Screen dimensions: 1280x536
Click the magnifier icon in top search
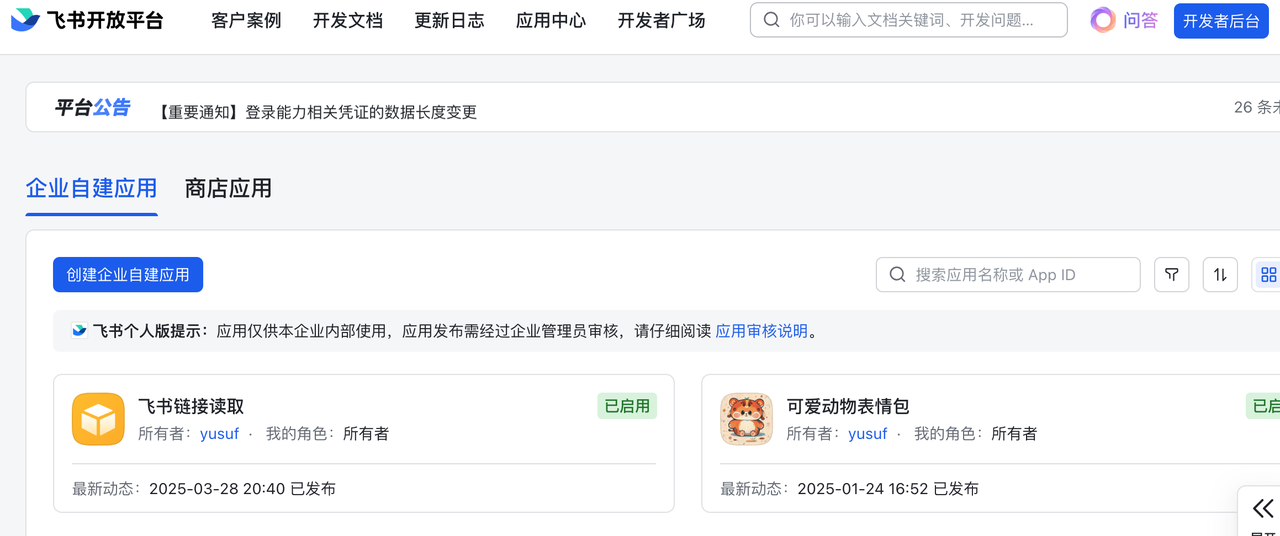[771, 20]
